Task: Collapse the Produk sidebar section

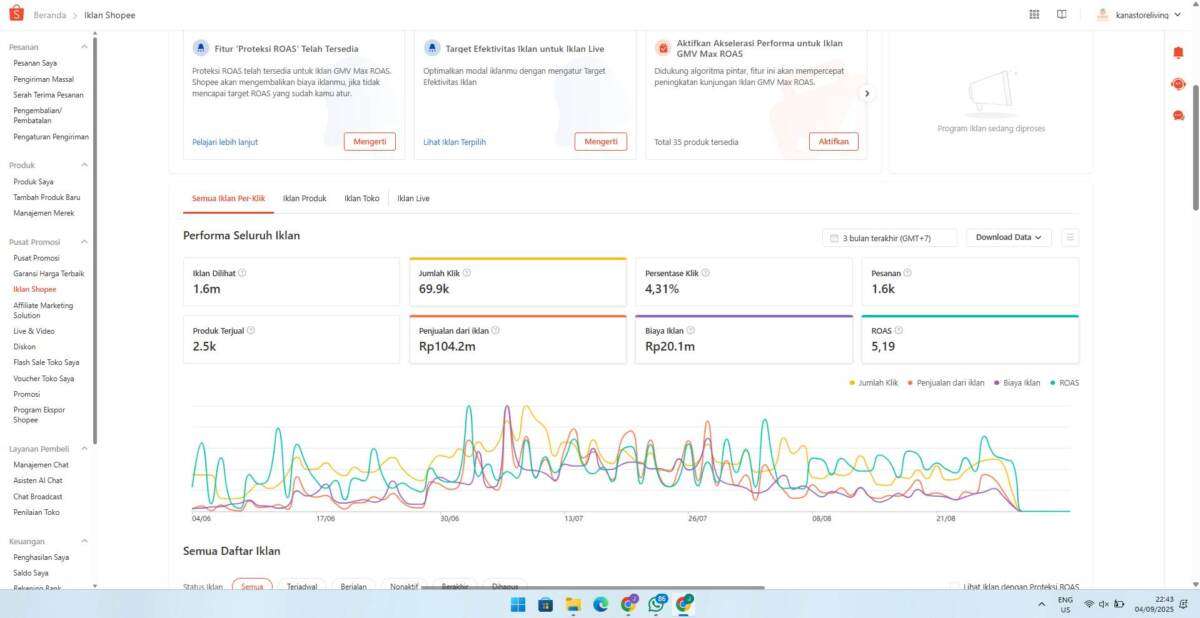Action: click(x=84, y=165)
